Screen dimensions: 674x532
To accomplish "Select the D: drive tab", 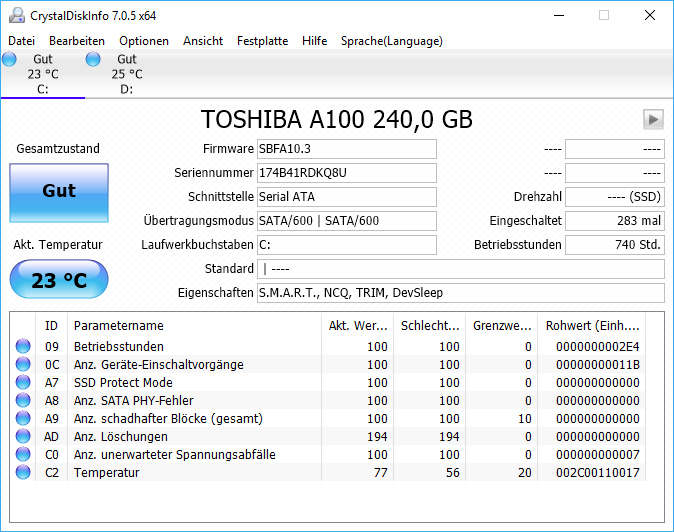I will 126,75.
